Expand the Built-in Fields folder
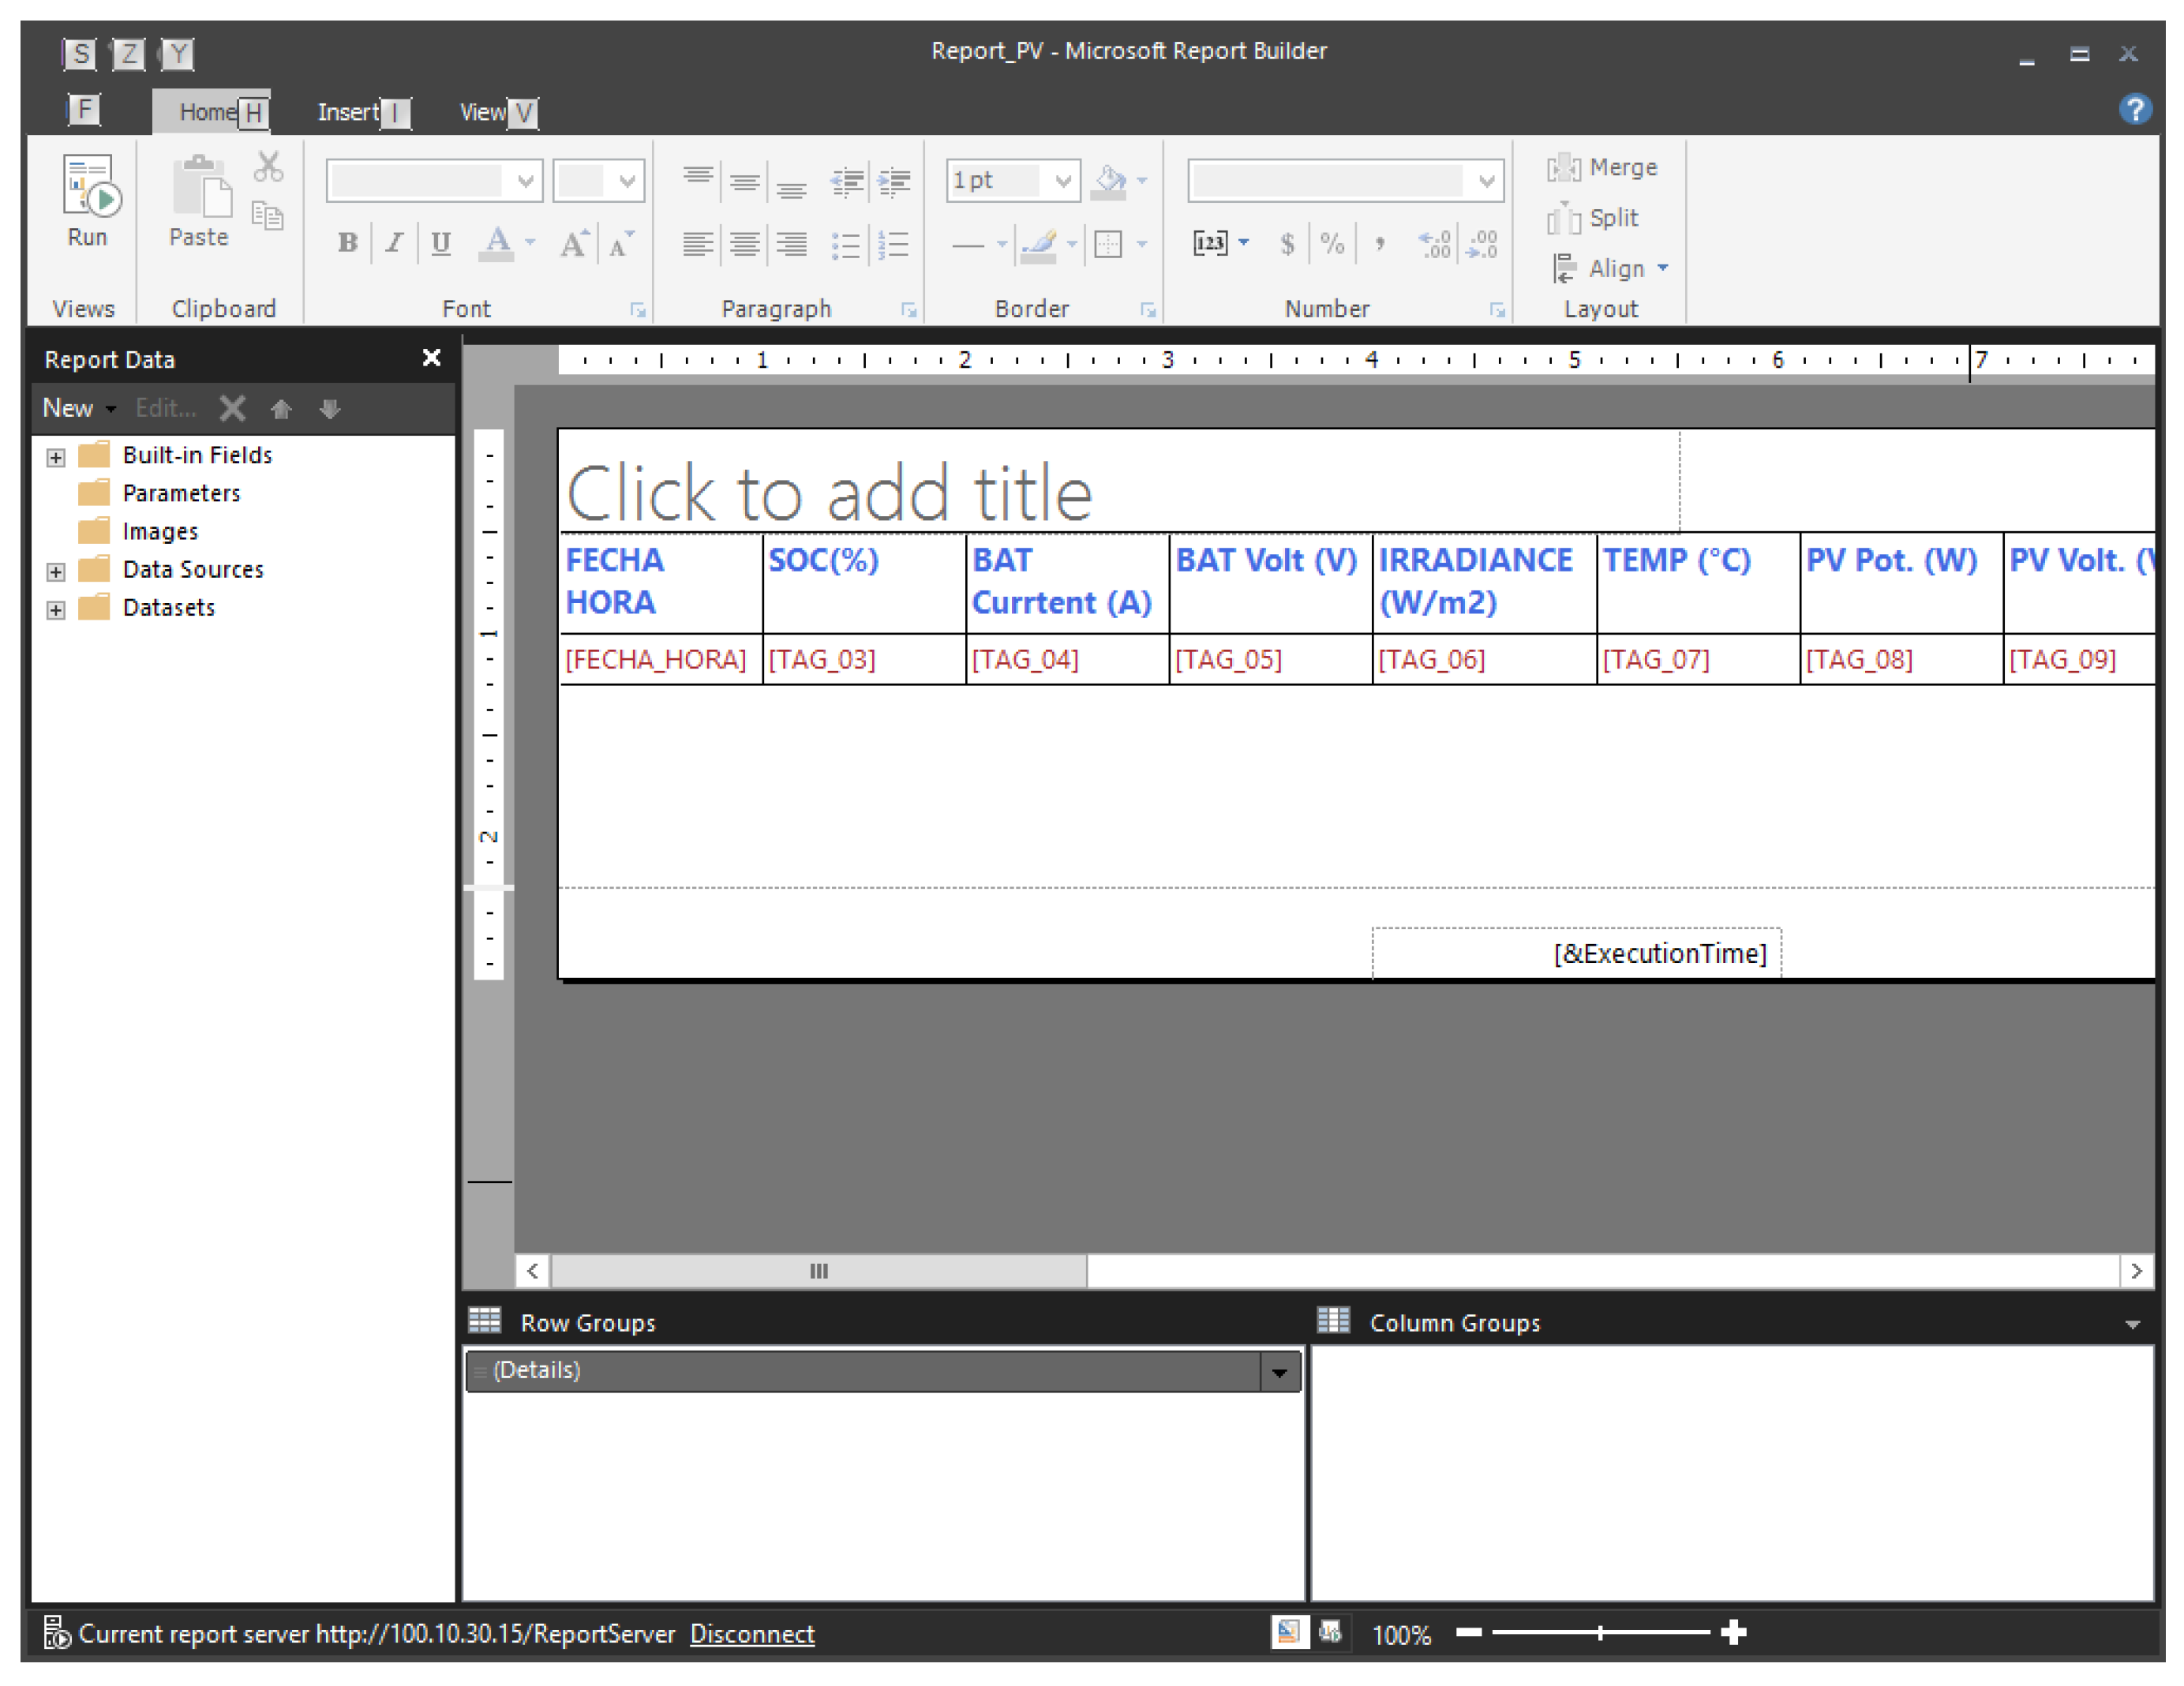This screenshot has width=2184, height=1686. [x=56, y=458]
